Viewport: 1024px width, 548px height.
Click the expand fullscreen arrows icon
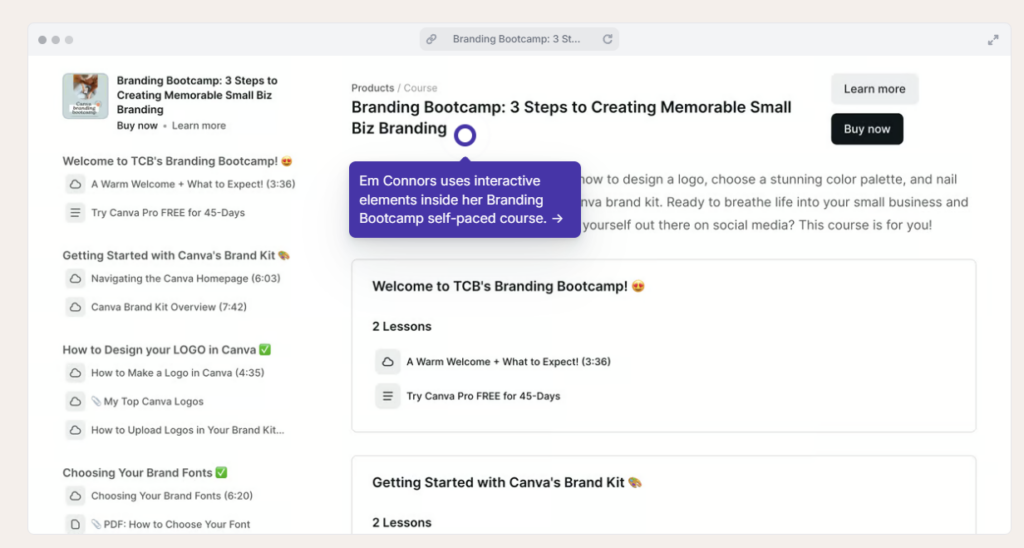993,40
